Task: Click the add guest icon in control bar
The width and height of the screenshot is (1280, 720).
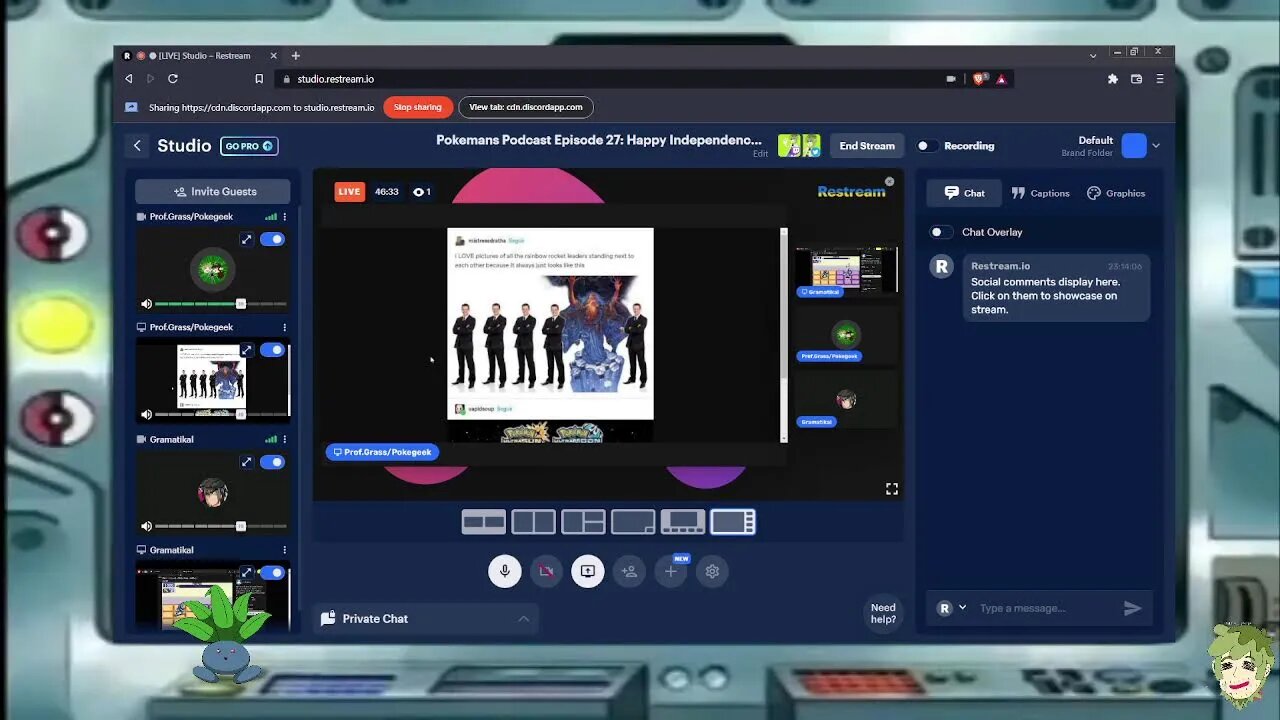Action: click(x=629, y=571)
